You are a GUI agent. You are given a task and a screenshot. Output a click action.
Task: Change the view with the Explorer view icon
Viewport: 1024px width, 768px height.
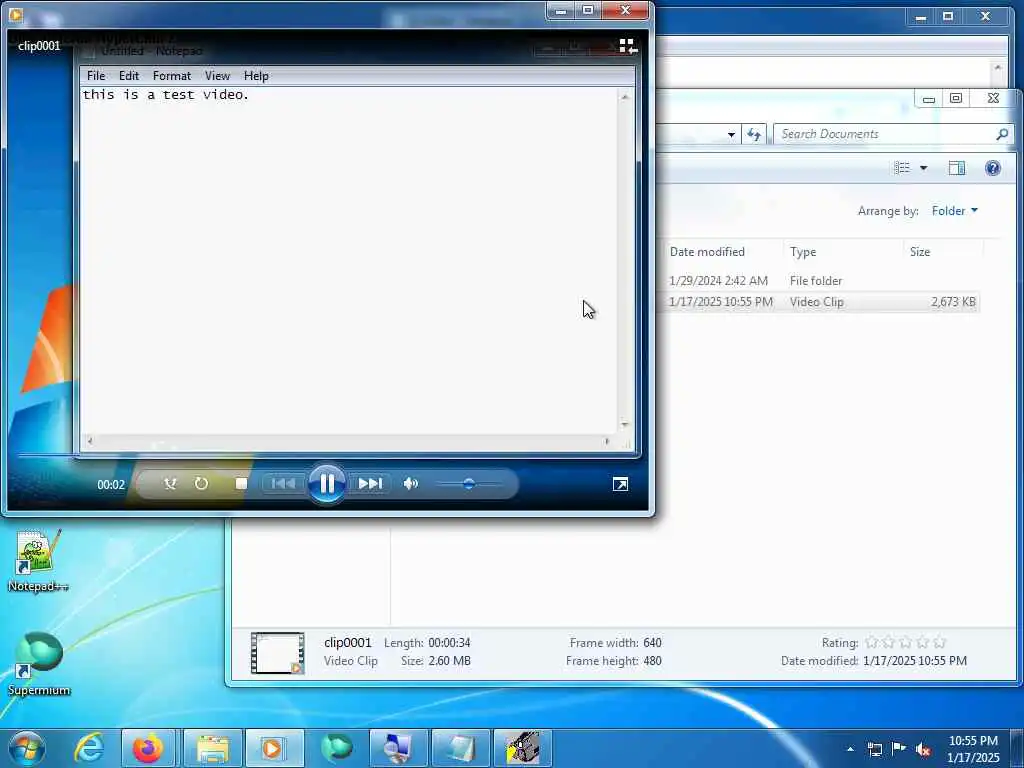(902, 168)
